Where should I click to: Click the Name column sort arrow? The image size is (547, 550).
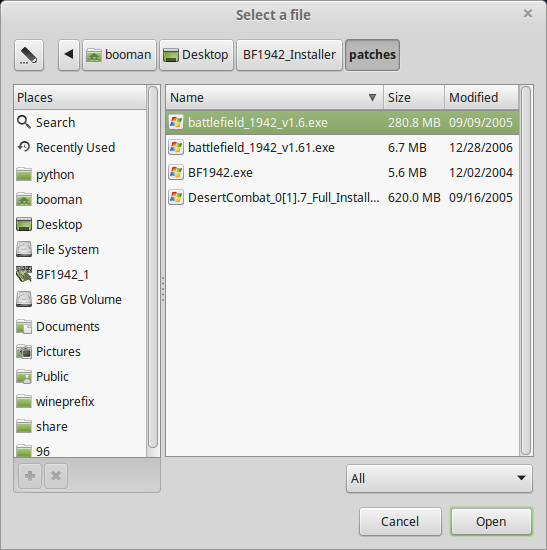pyautogui.click(x=372, y=97)
